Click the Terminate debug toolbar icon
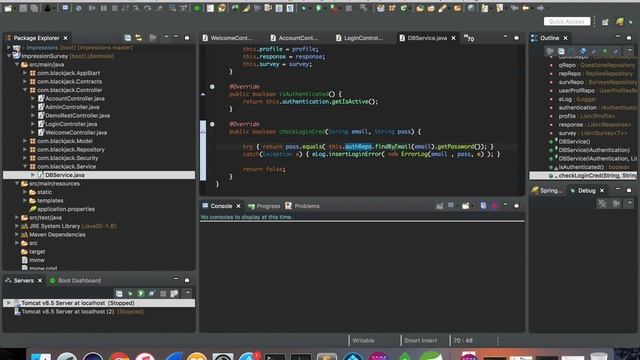 115,8
